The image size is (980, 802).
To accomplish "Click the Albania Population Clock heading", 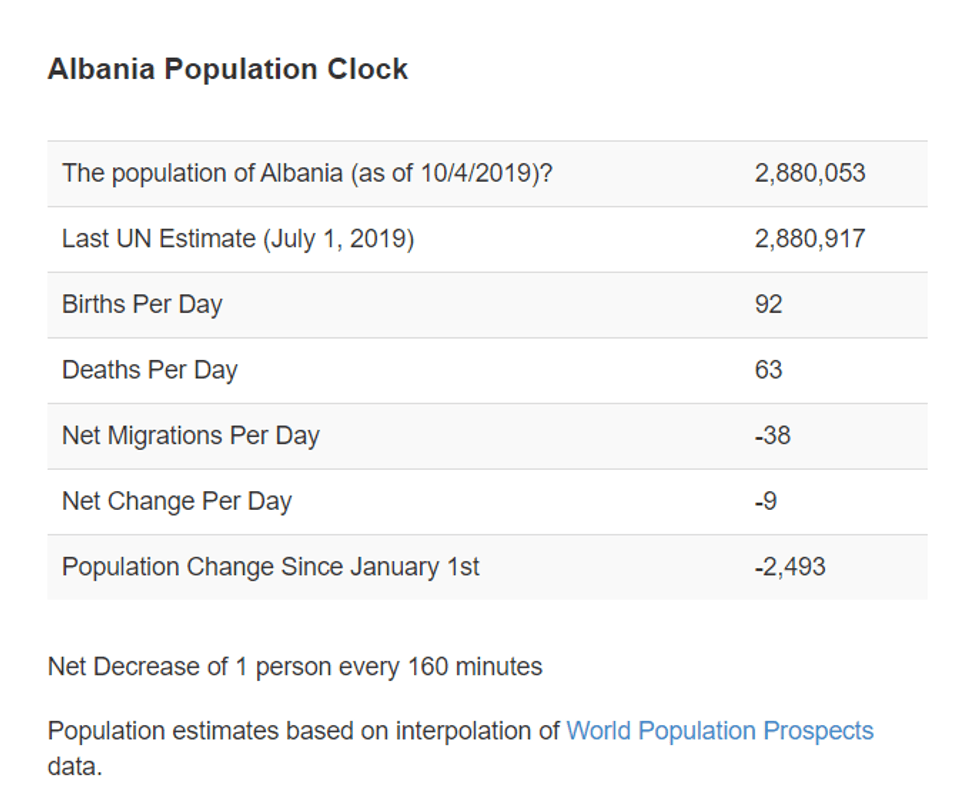I will (228, 70).
